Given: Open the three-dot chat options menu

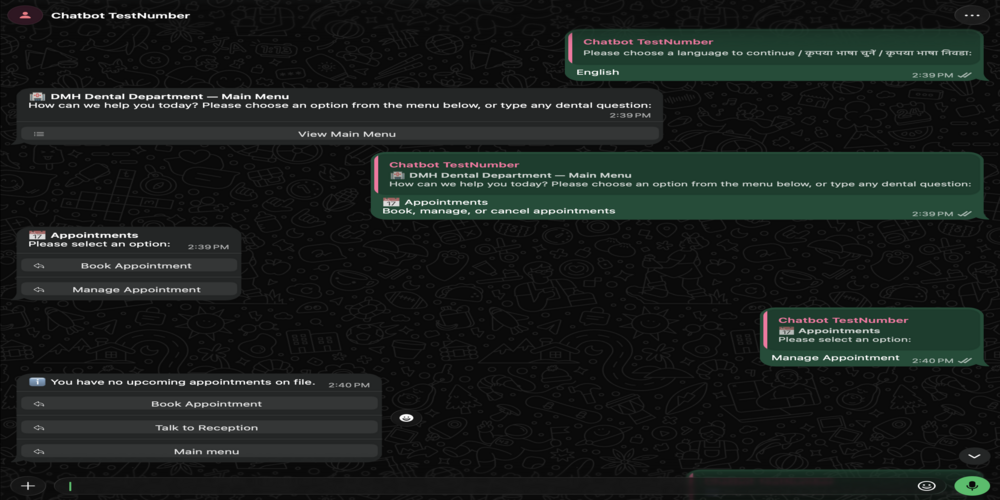Looking at the screenshot, I should pyautogui.click(x=971, y=15).
